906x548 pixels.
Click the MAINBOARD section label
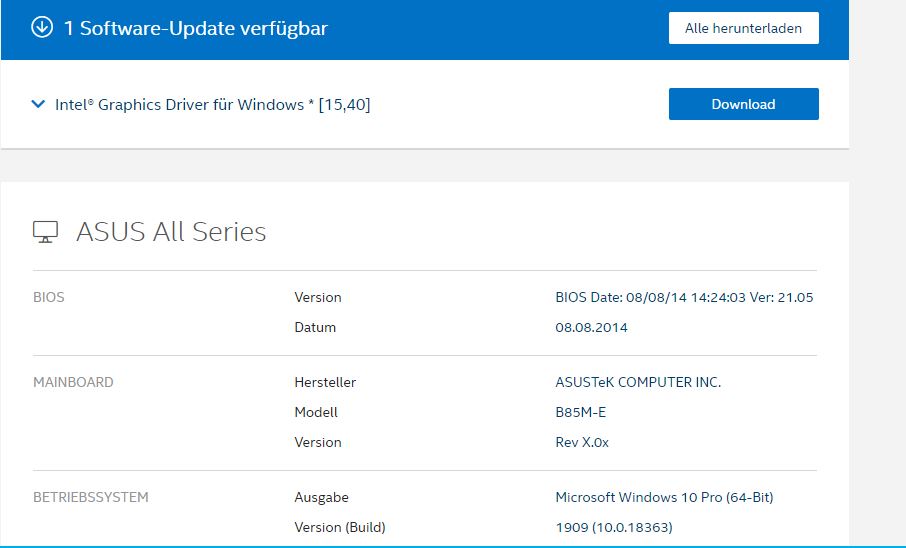pos(73,382)
